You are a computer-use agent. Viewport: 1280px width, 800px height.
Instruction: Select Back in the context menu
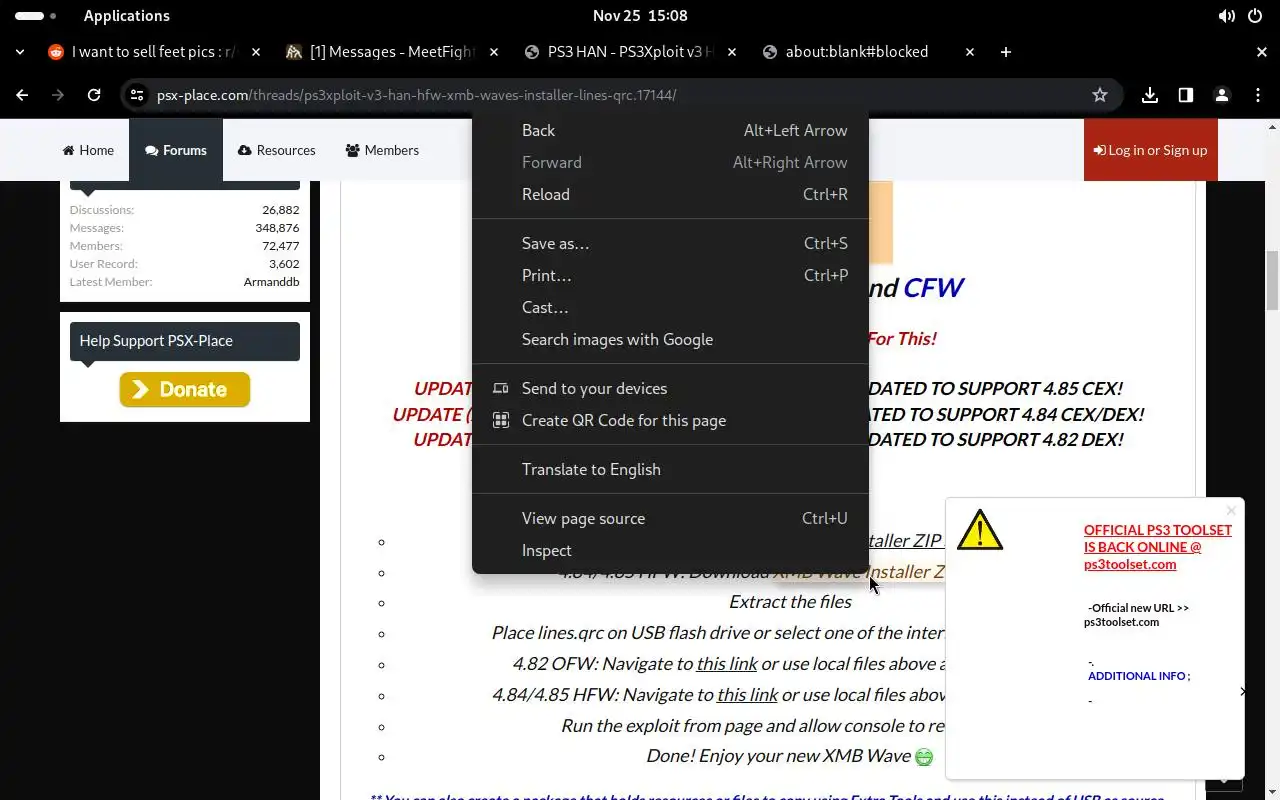[670, 130]
